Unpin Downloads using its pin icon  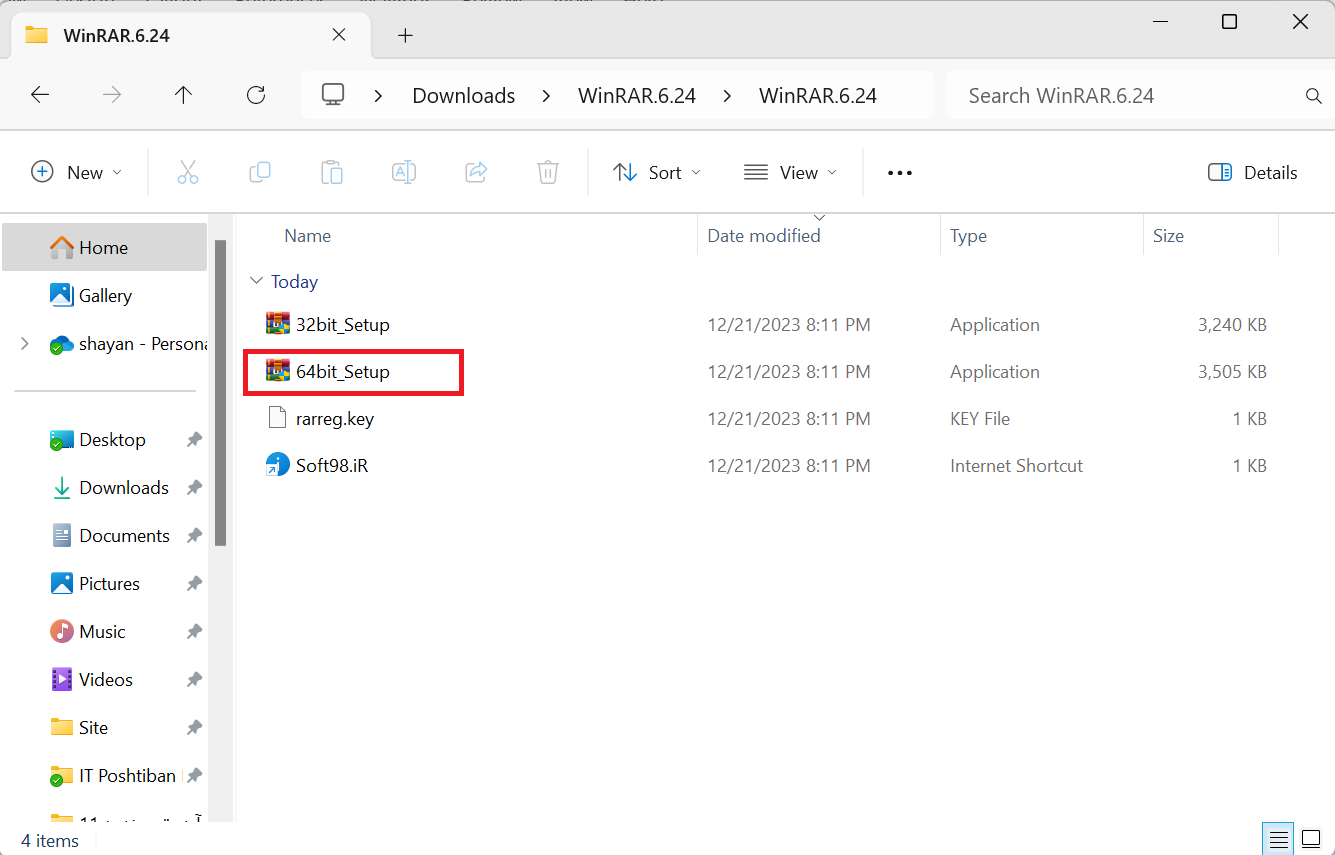click(194, 488)
